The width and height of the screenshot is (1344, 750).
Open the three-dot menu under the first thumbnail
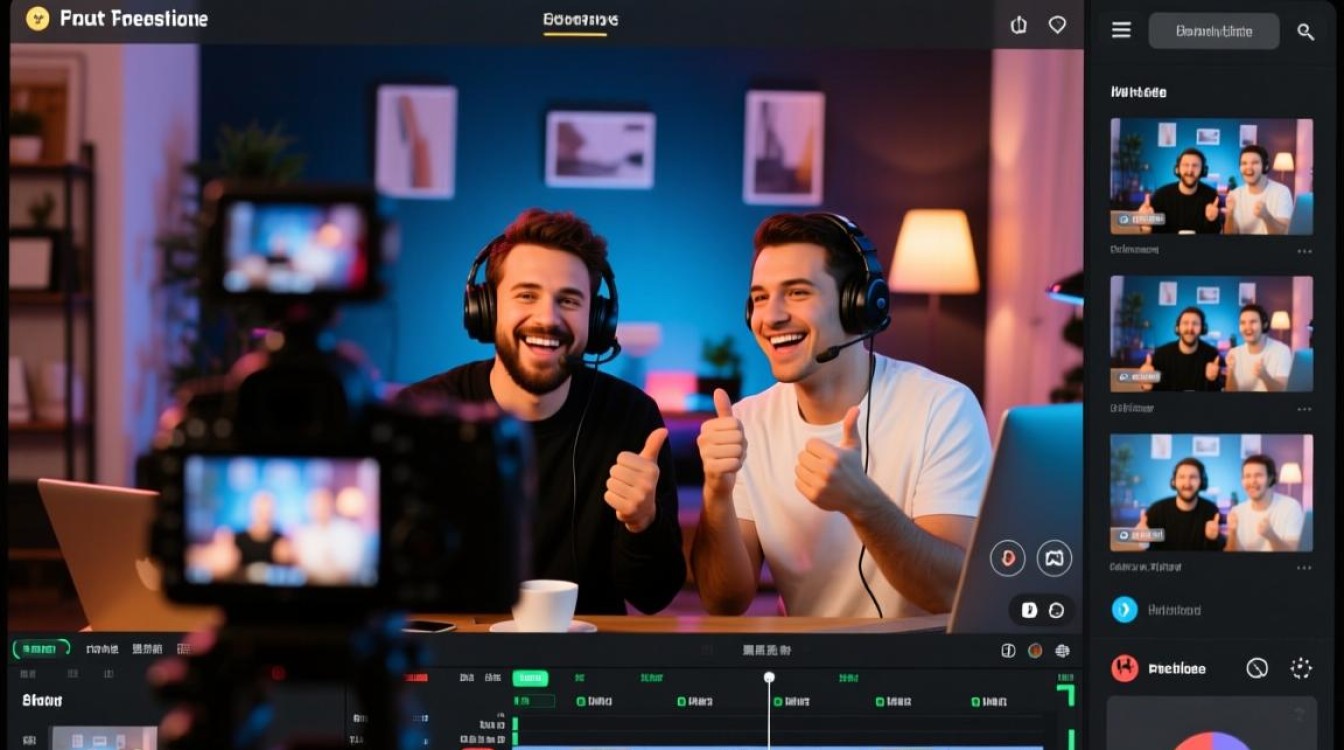(1304, 251)
